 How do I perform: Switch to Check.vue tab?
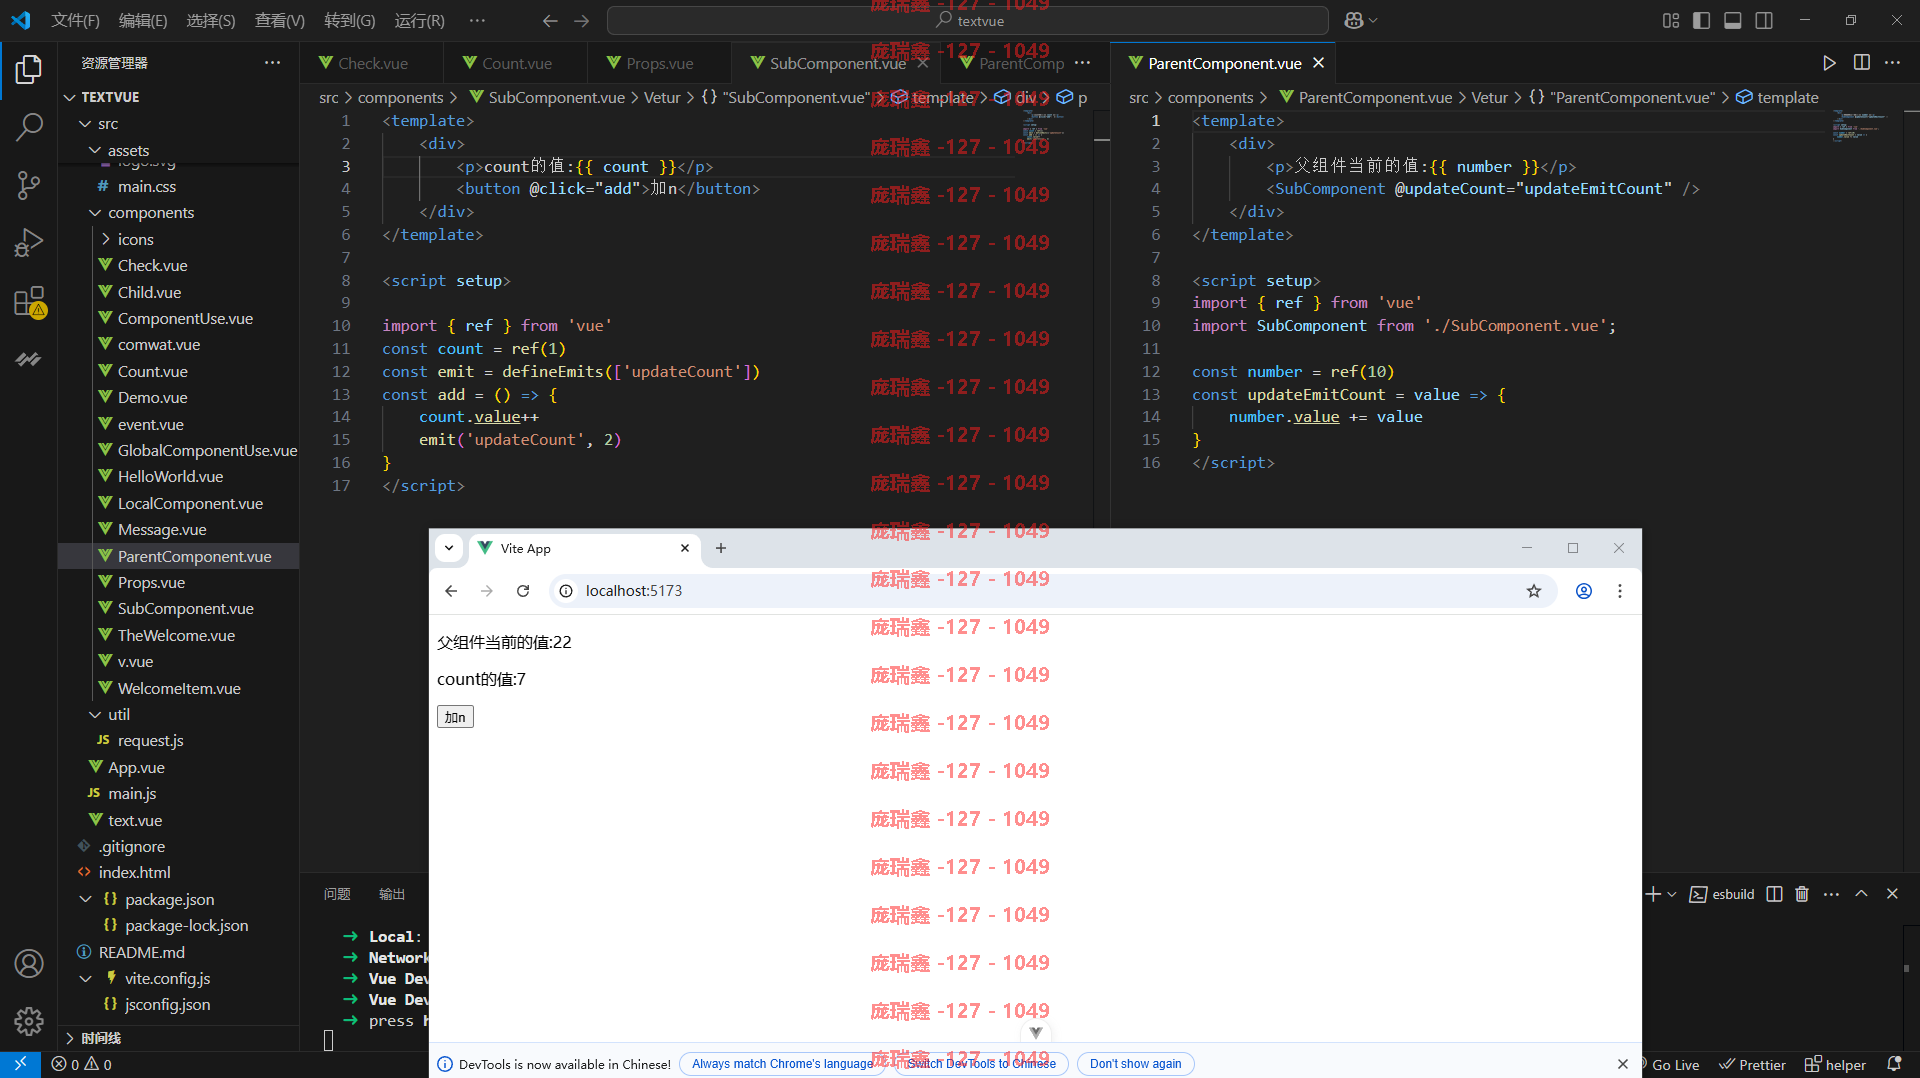372,63
